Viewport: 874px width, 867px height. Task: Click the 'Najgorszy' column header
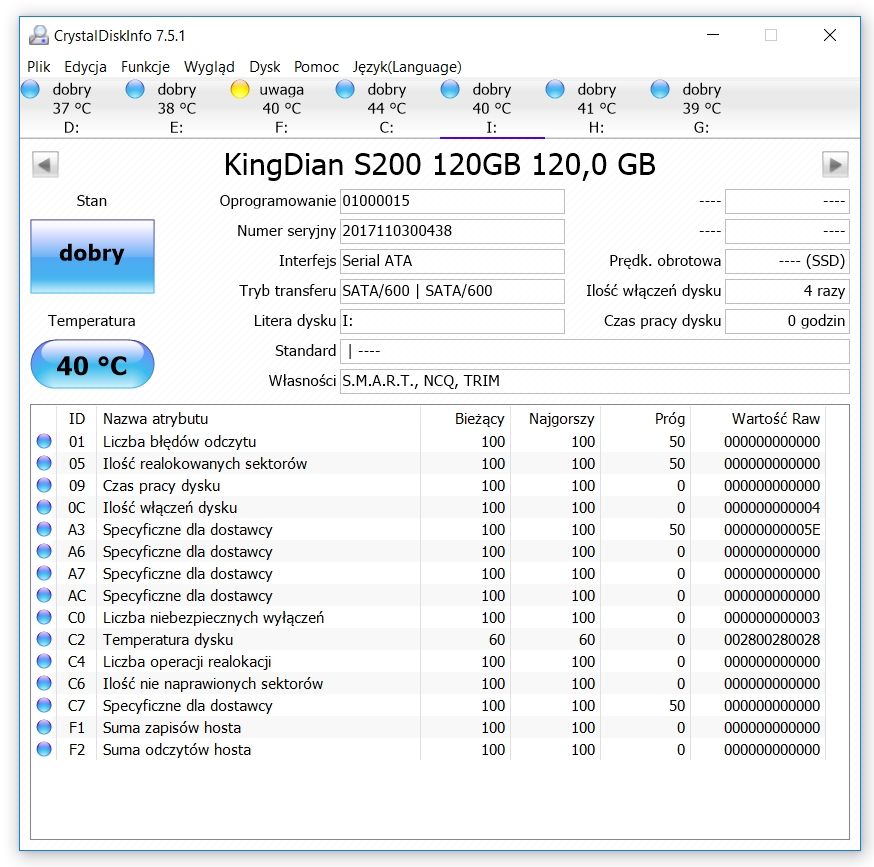(x=555, y=419)
